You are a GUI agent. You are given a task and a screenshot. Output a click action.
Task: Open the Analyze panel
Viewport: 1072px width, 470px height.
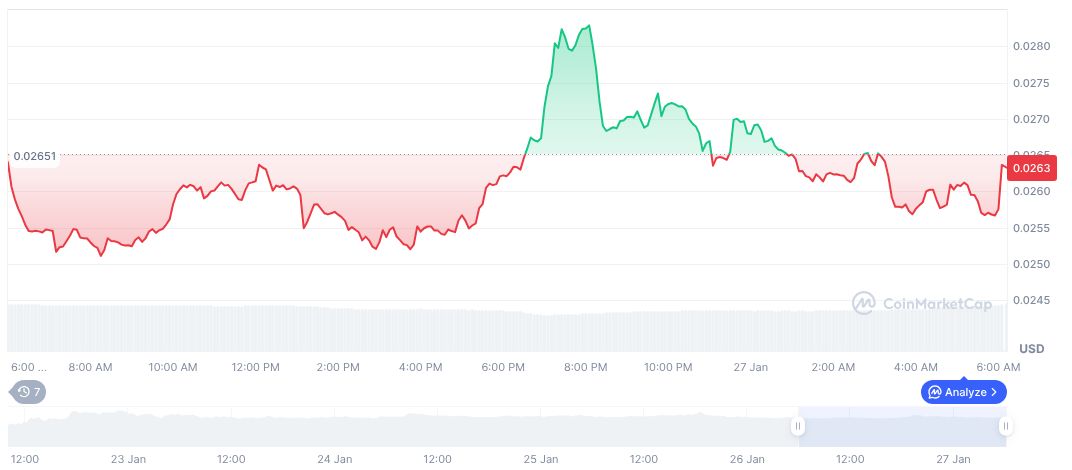964,392
